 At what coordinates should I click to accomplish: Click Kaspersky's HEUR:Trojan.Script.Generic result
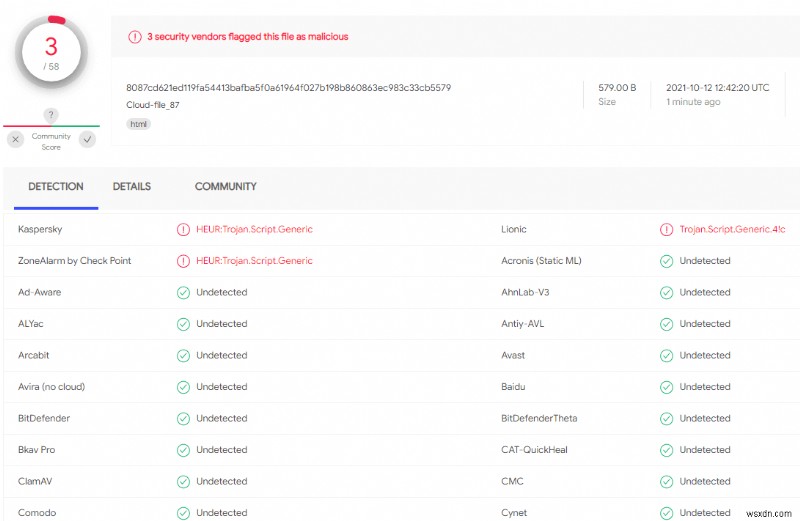(254, 229)
